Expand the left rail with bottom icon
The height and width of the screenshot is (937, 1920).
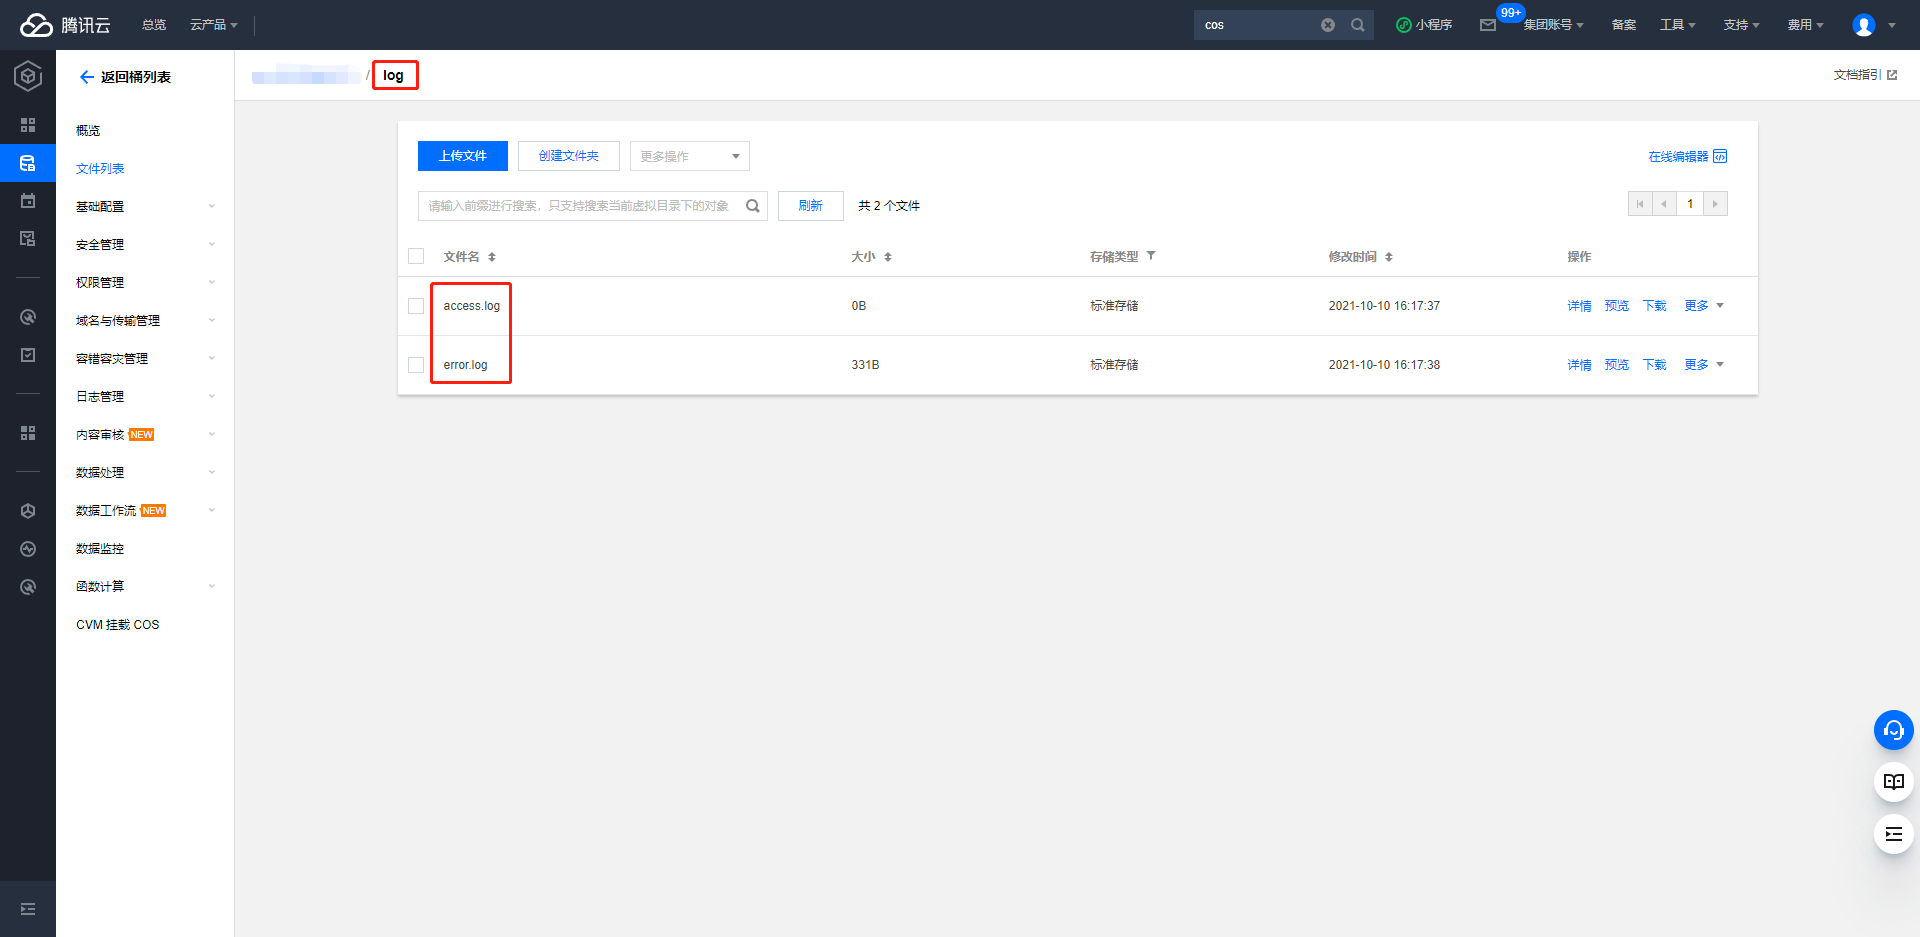pos(28,909)
